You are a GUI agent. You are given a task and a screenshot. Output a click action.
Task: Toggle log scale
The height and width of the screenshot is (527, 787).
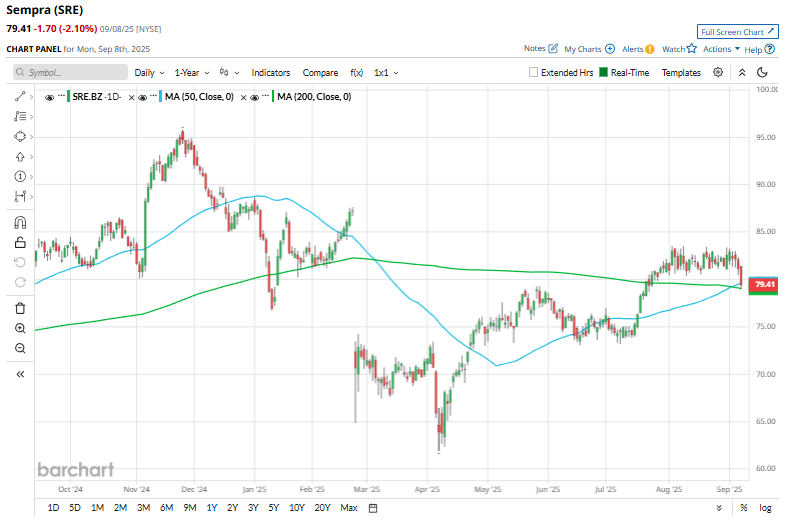tap(765, 508)
